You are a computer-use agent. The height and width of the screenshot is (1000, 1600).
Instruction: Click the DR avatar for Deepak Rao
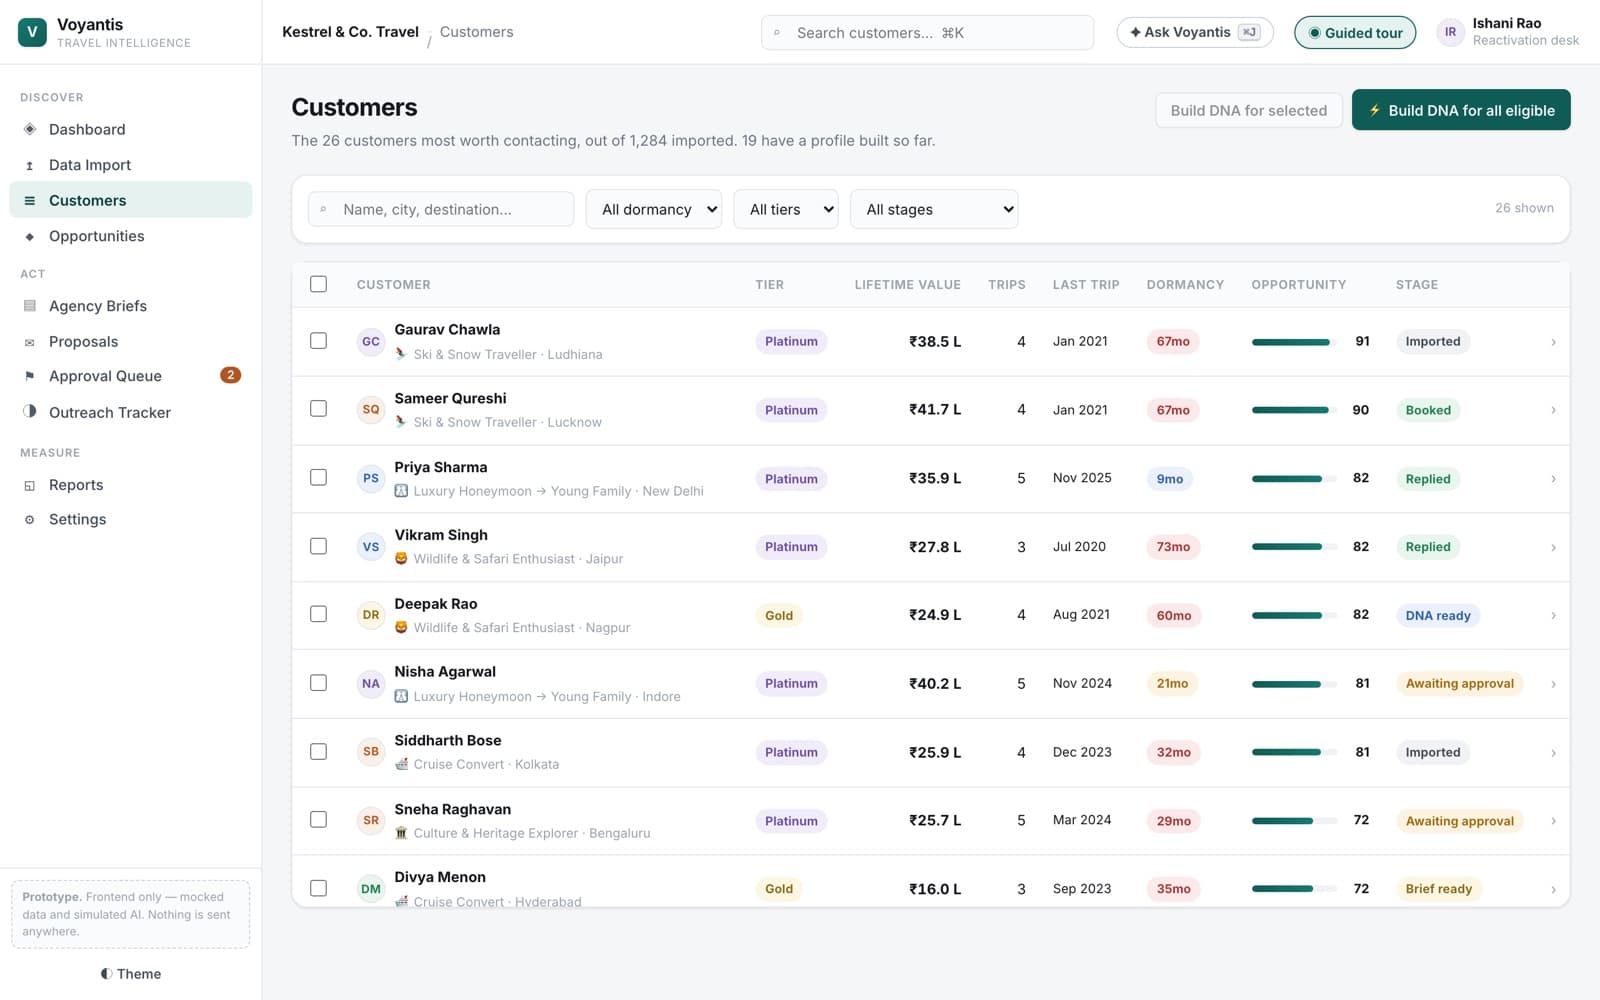coord(371,614)
